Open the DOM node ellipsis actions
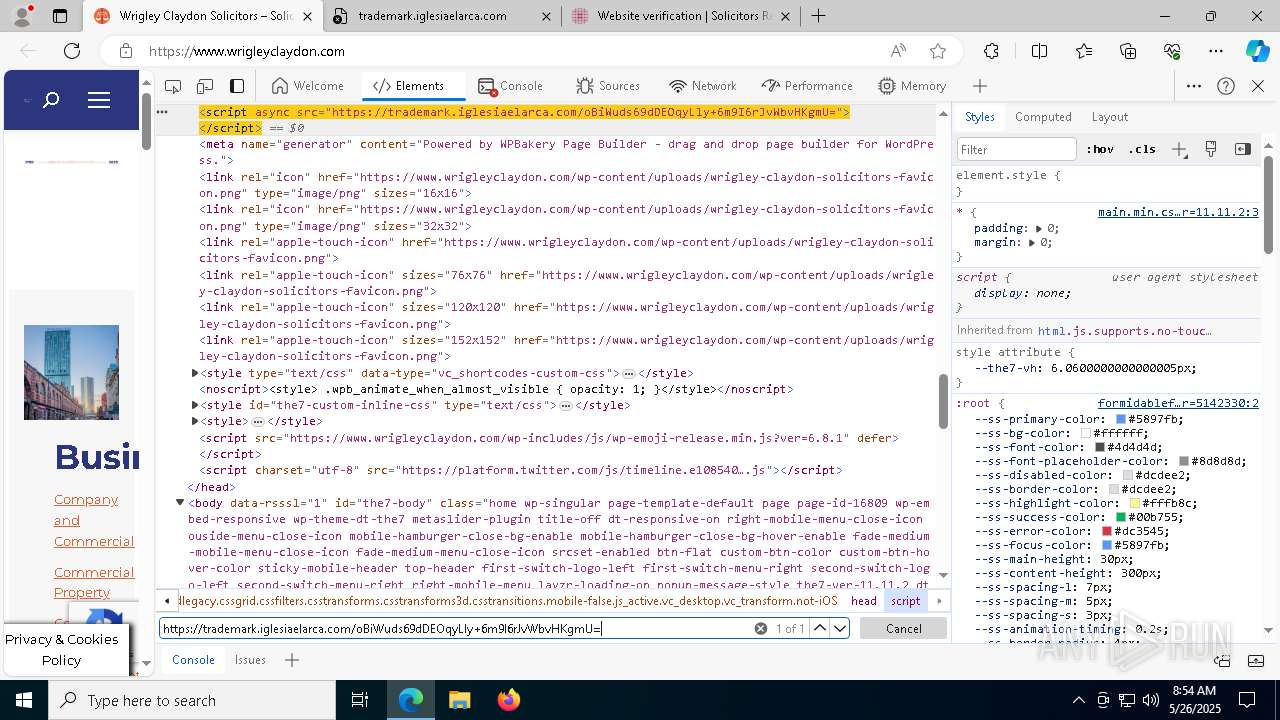This screenshot has width=1280, height=720. pos(162,112)
